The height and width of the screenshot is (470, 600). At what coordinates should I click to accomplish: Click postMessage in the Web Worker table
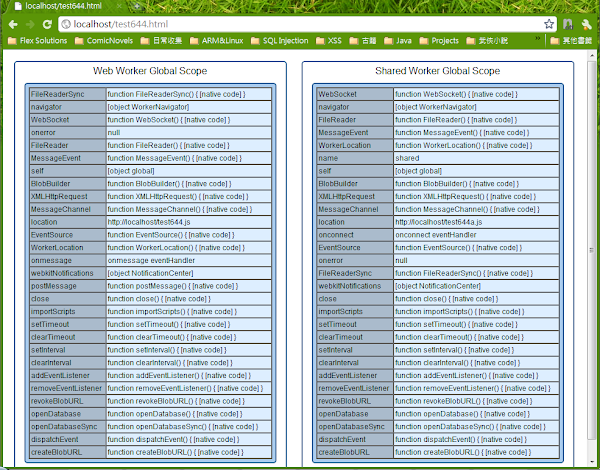point(68,286)
